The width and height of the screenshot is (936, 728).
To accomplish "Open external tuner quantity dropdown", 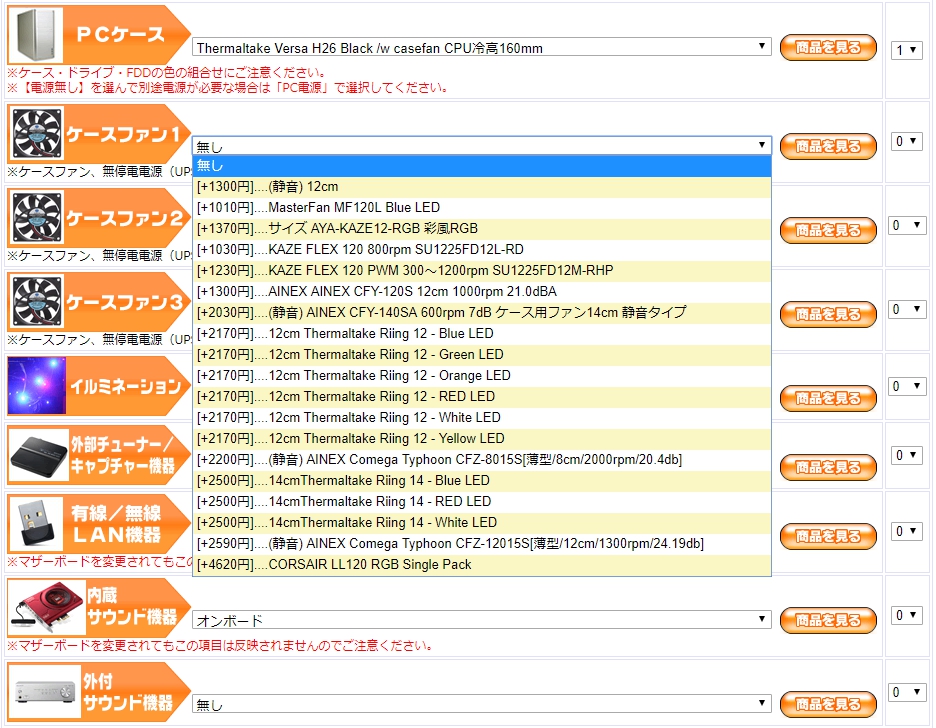I will click(906, 456).
